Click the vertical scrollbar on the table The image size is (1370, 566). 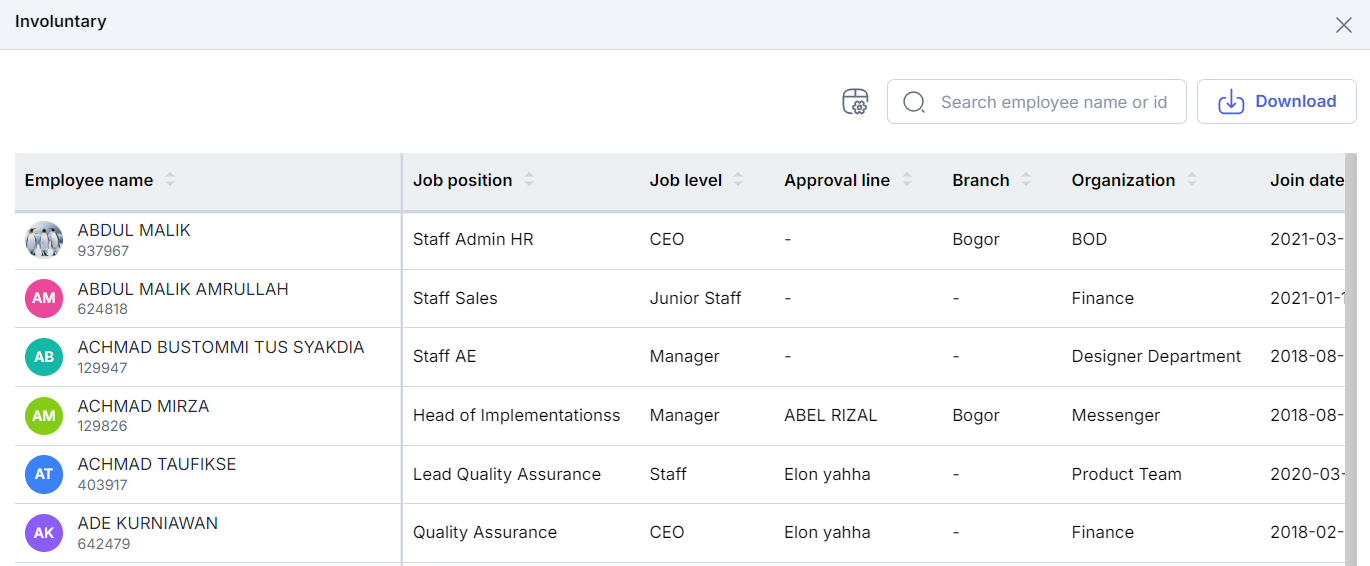pyautogui.click(x=1351, y=359)
